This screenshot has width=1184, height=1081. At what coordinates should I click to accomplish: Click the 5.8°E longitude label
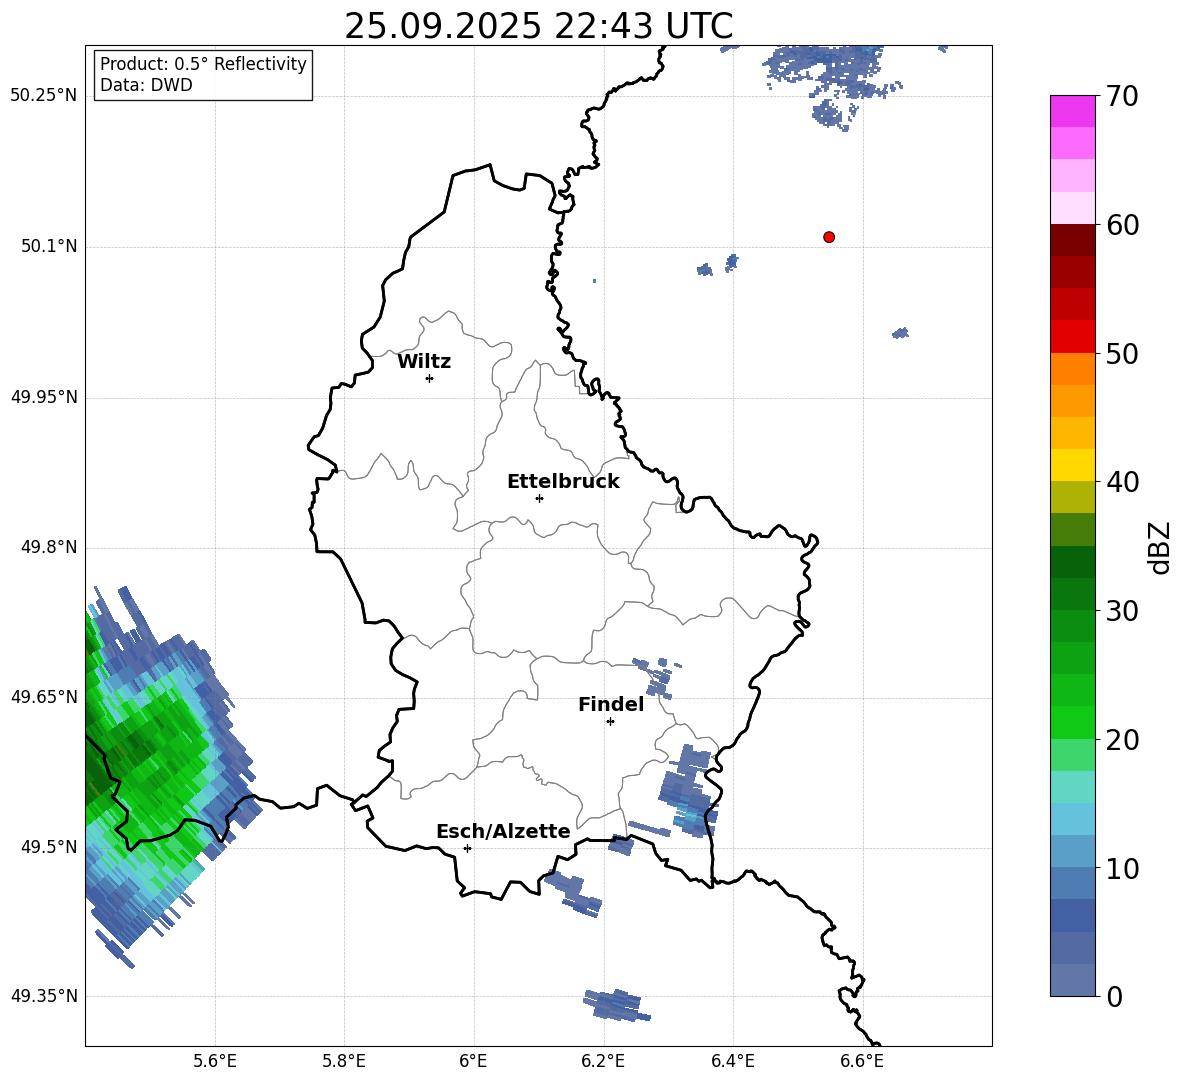pyautogui.click(x=344, y=1061)
